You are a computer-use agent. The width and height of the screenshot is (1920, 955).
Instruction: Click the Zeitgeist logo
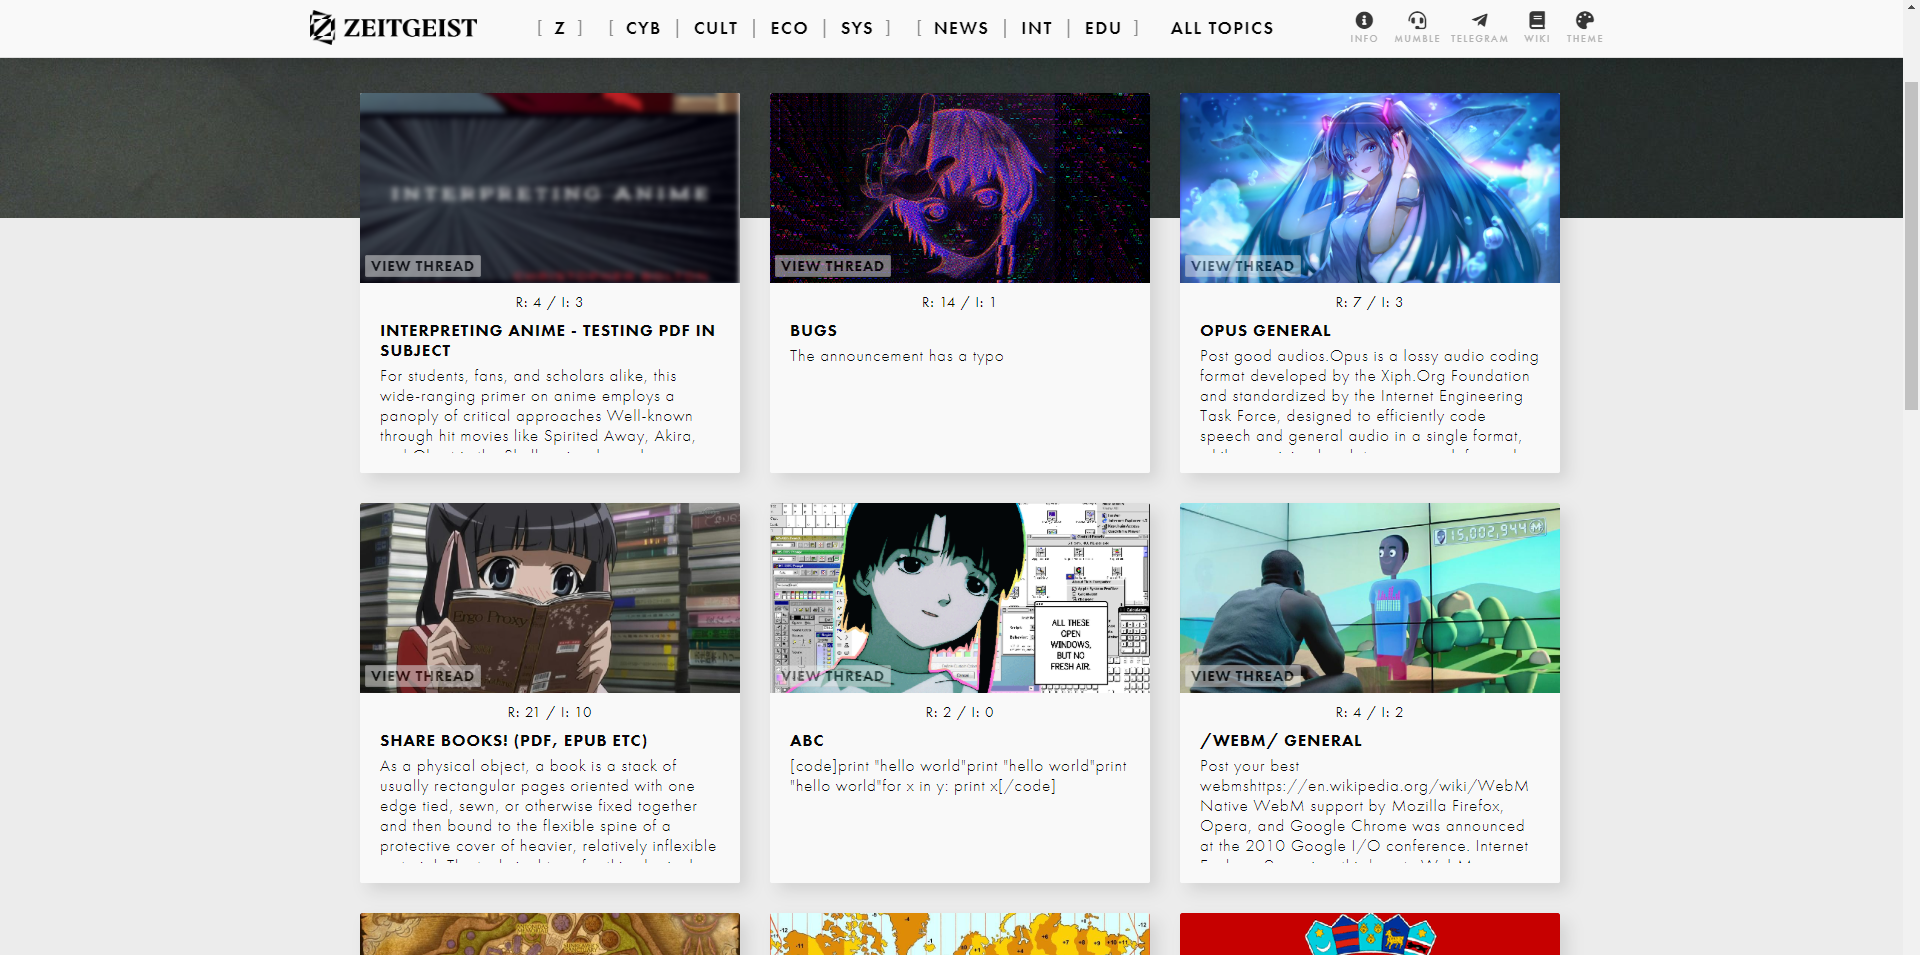(393, 28)
